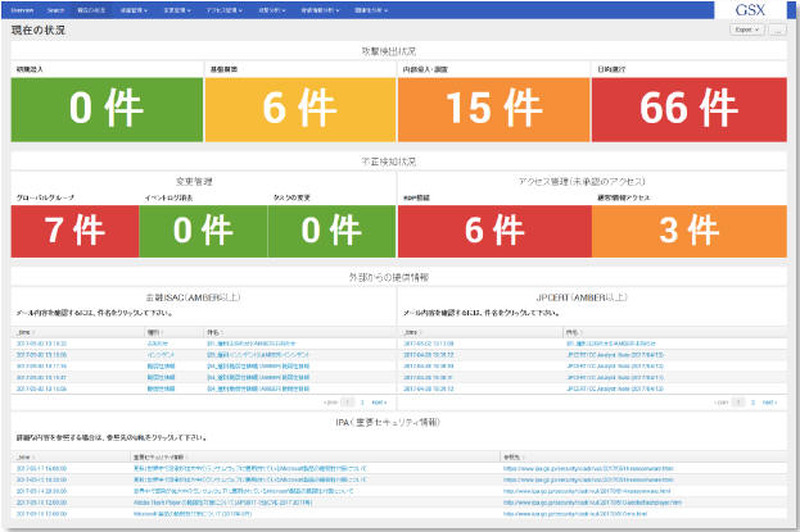
Task: Sort the 金融ISAC table by _time column
Action: tap(24, 331)
